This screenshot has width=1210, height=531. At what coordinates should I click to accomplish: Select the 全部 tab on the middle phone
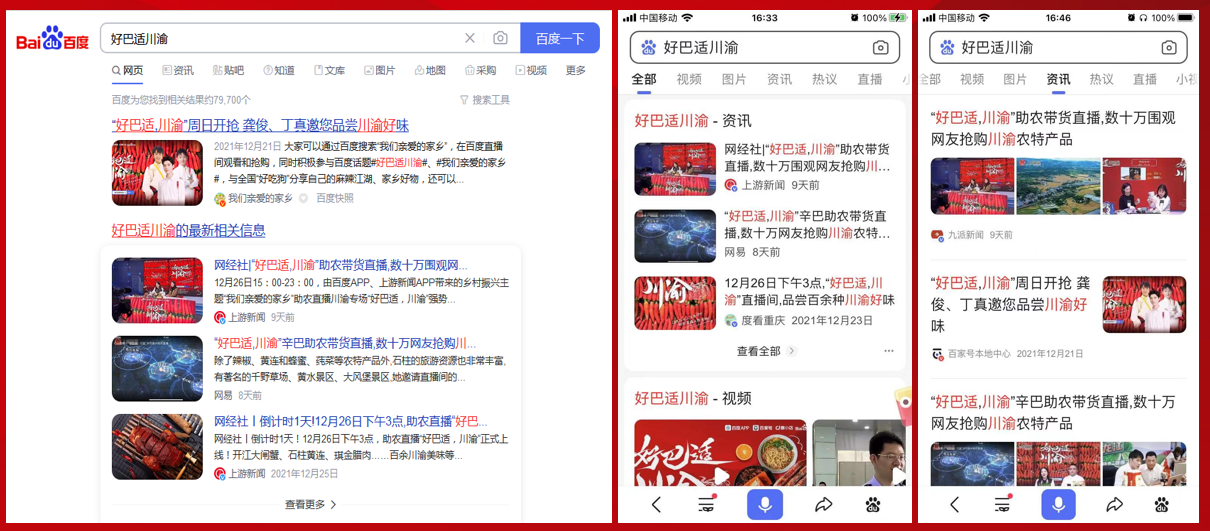[644, 79]
